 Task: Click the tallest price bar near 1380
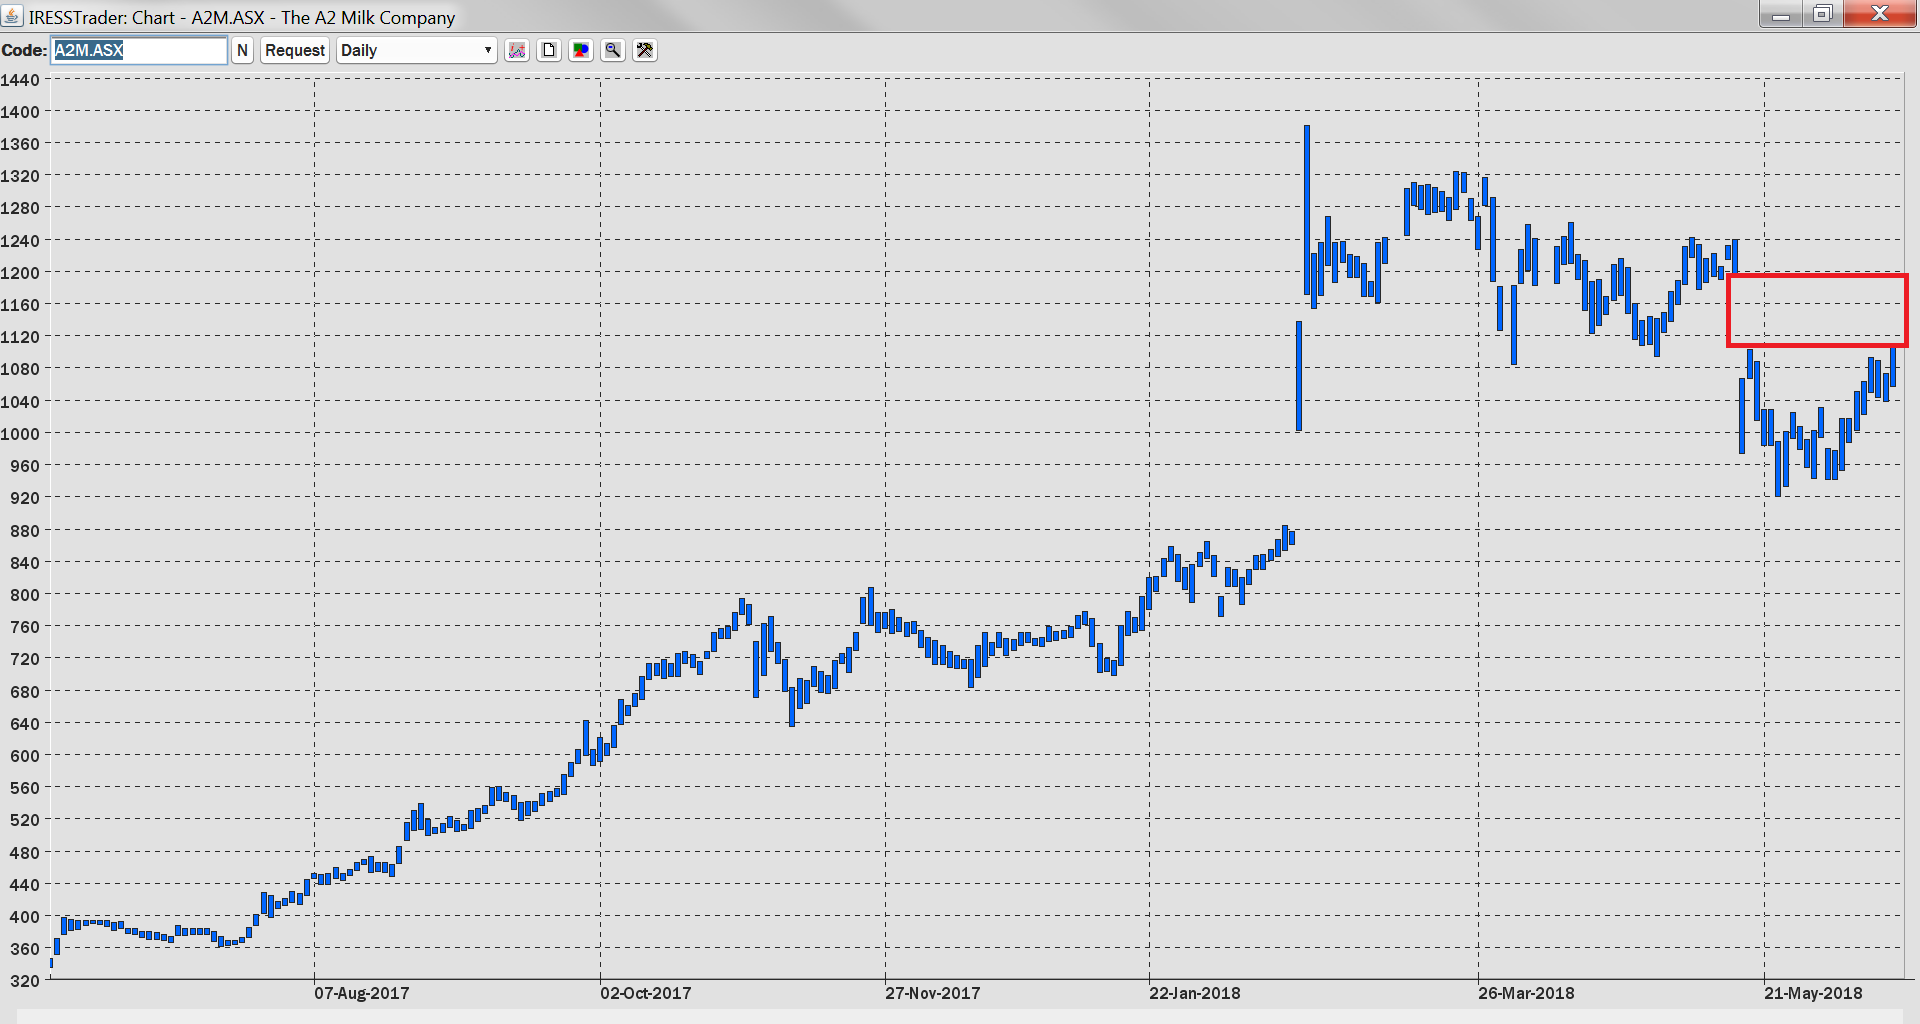(x=1306, y=210)
